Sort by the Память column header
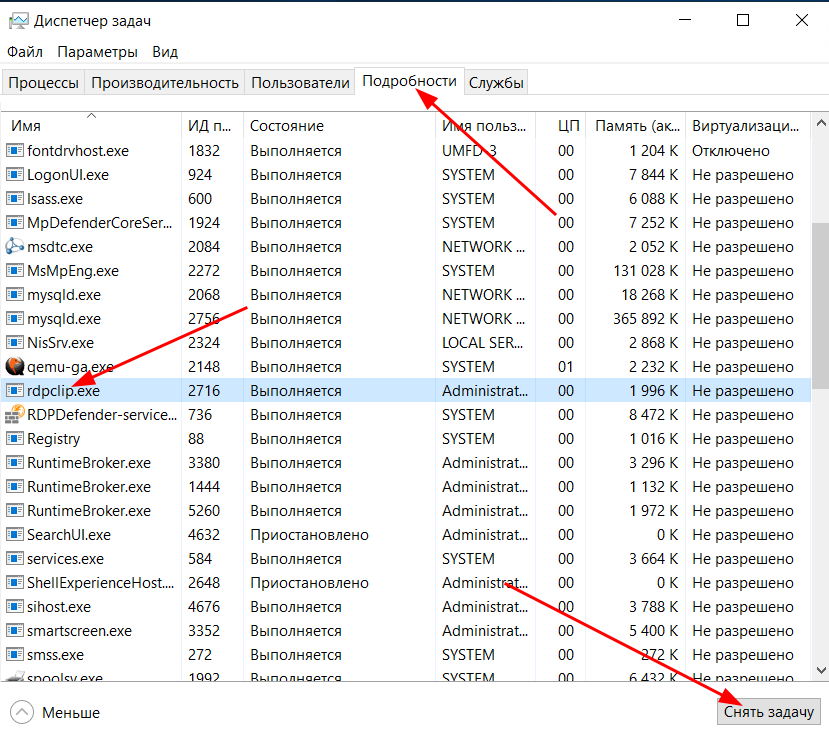The height and width of the screenshot is (740, 829). click(635, 126)
